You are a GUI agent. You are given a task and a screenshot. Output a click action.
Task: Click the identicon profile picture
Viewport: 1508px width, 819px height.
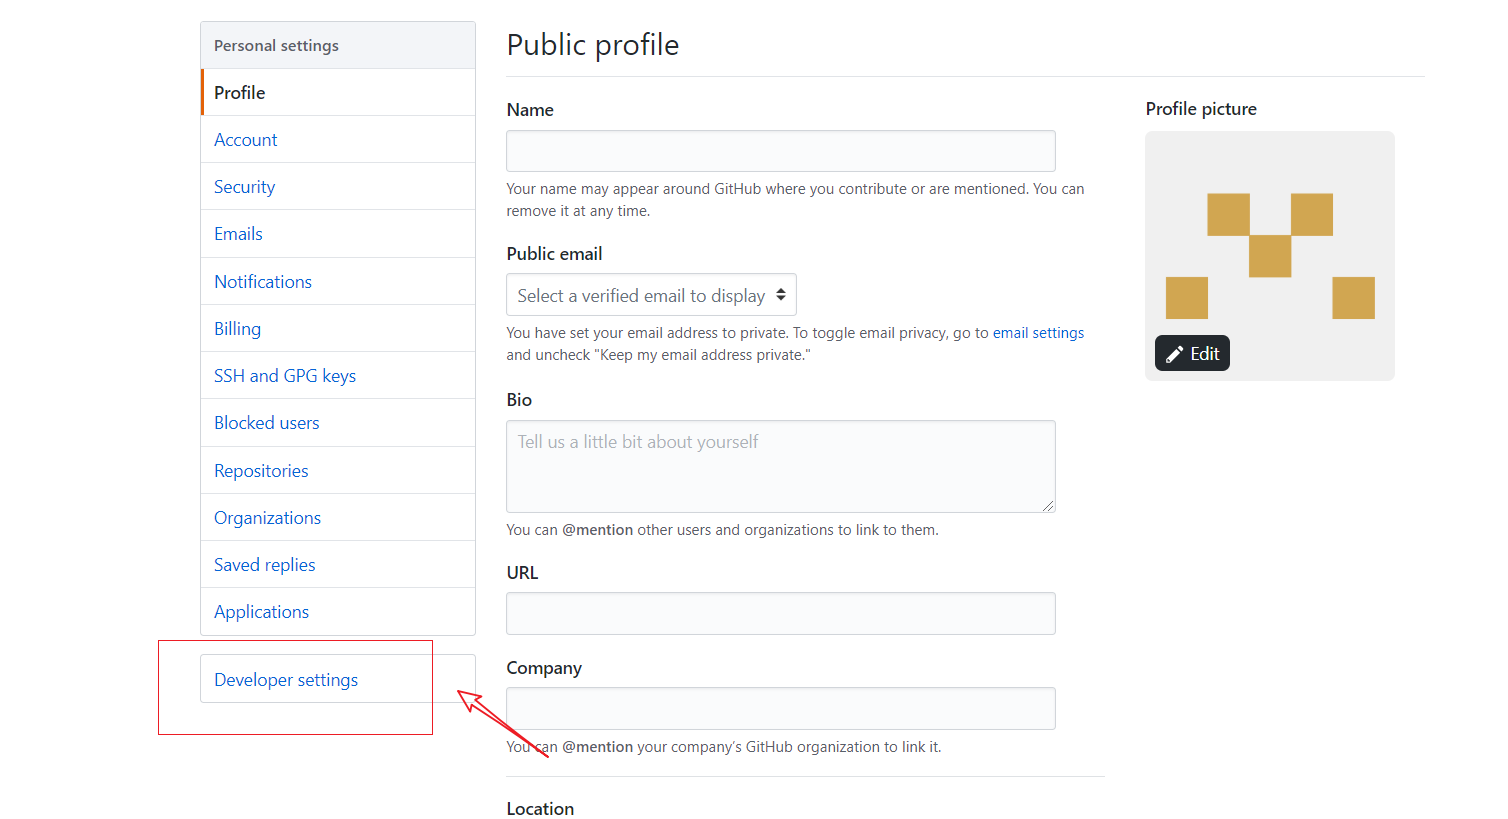pyautogui.click(x=1270, y=256)
